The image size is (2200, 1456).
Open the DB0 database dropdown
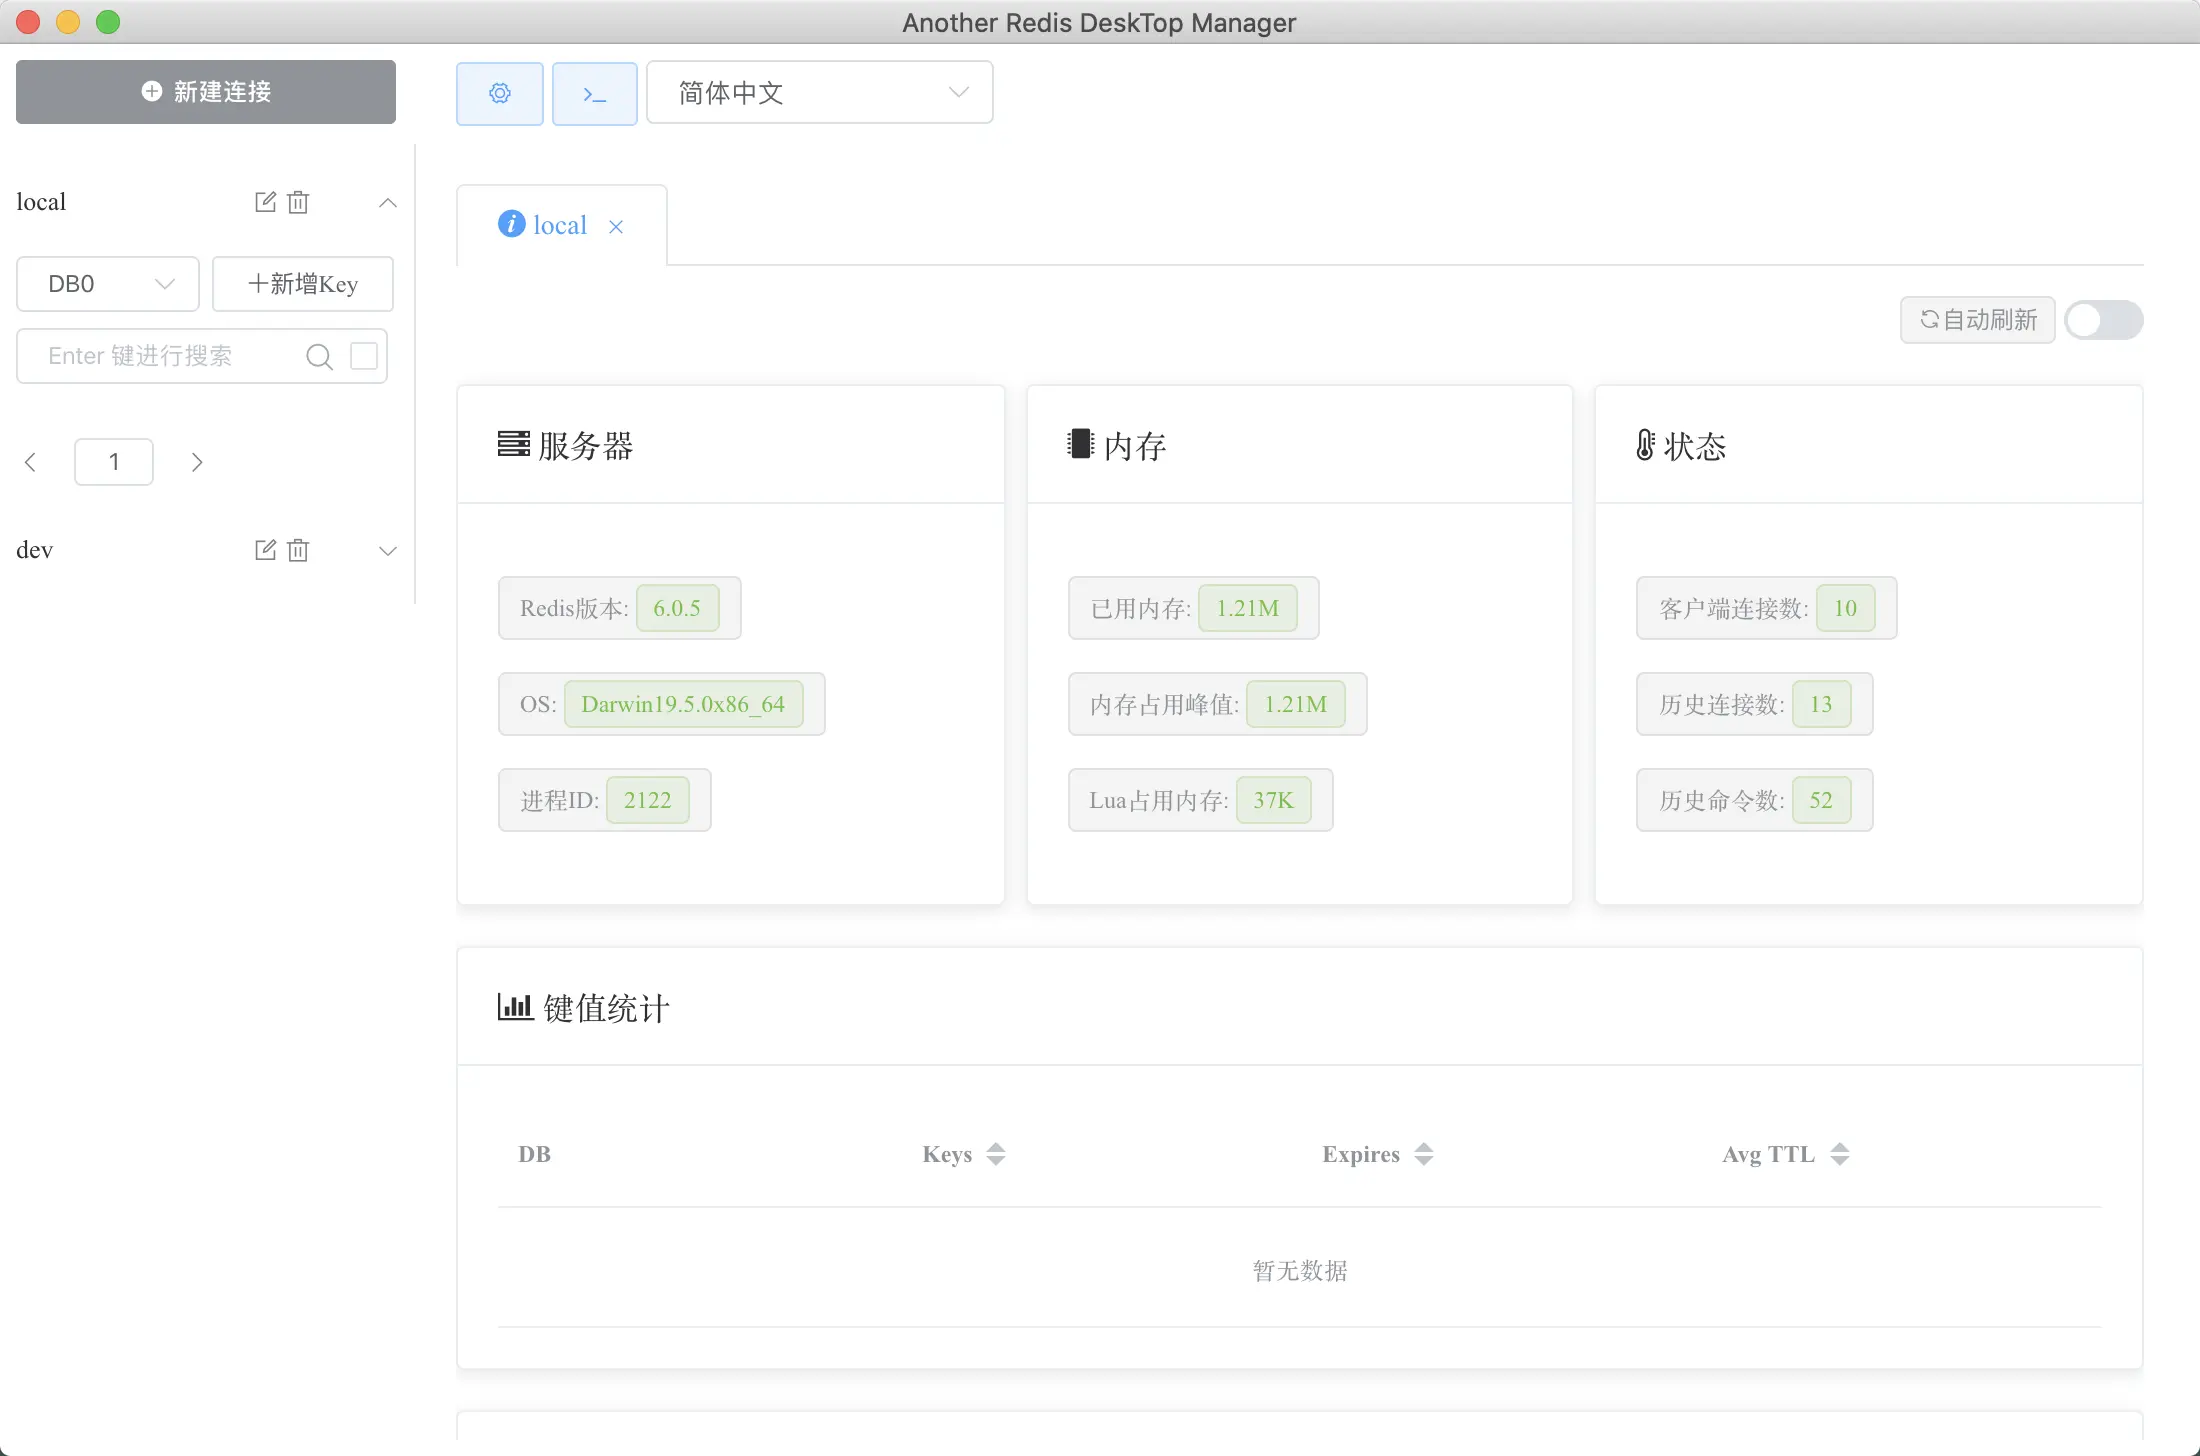pyautogui.click(x=108, y=284)
